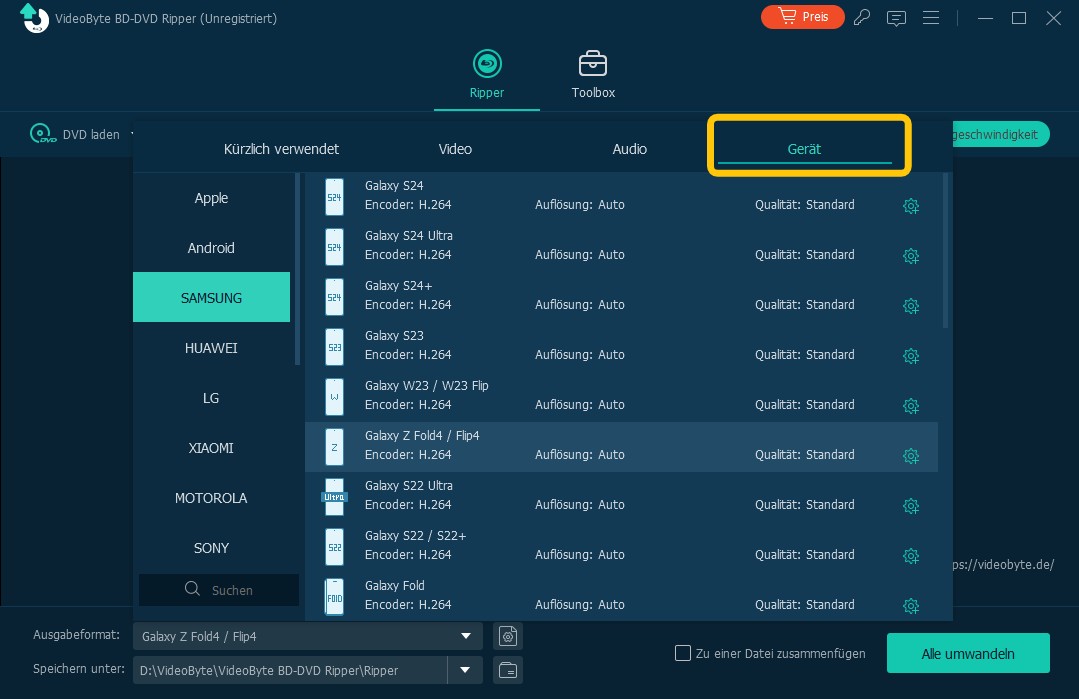Select XIAOMI device category

coord(211,448)
